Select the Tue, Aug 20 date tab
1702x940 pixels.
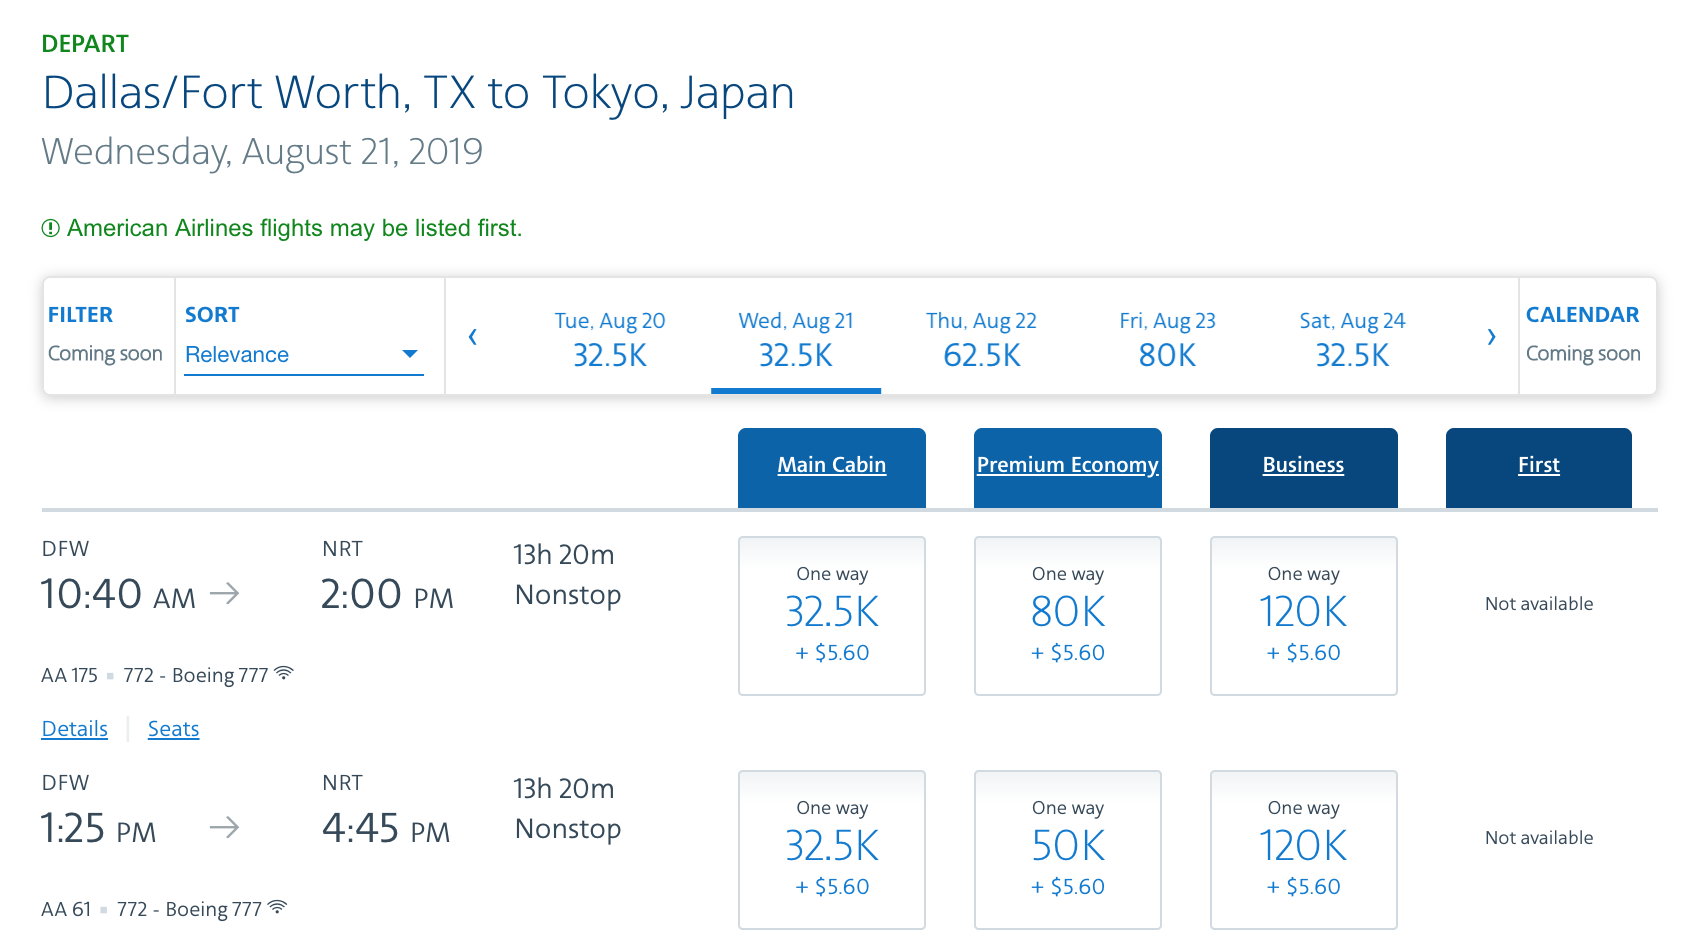click(x=609, y=339)
